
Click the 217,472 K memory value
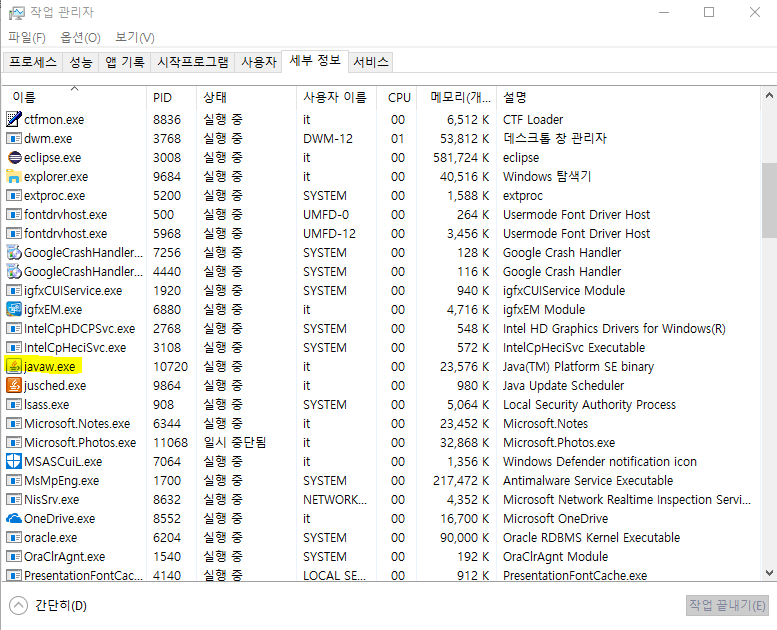tap(461, 480)
